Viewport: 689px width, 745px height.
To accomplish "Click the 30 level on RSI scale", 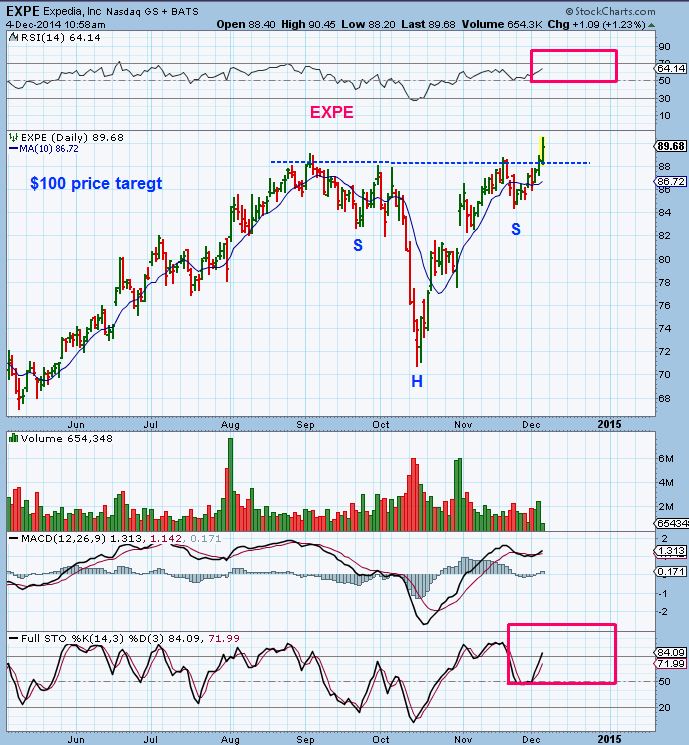I will 664,98.
